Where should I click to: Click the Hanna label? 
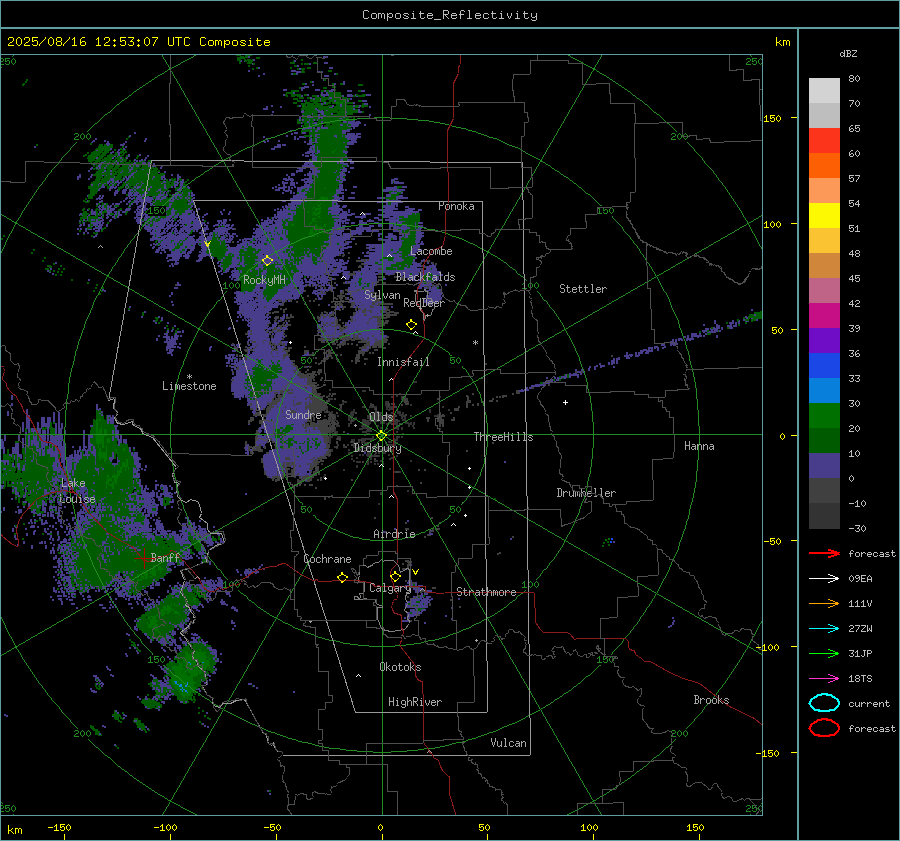[x=699, y=446]
